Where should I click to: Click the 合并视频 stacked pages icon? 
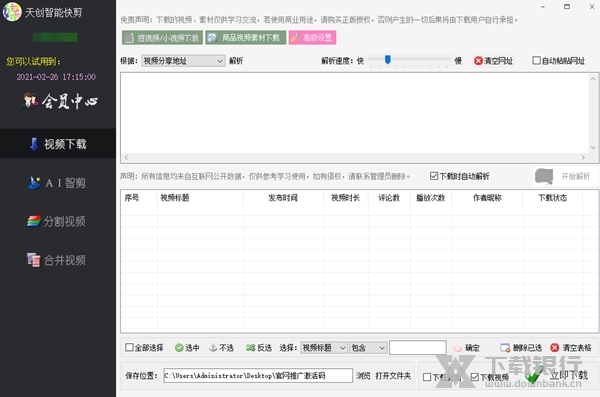click(34, 260)
